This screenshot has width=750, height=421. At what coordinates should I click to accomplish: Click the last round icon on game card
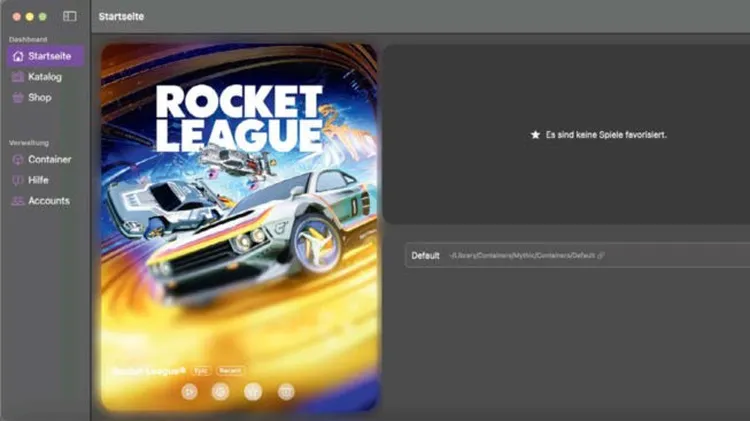286,392
